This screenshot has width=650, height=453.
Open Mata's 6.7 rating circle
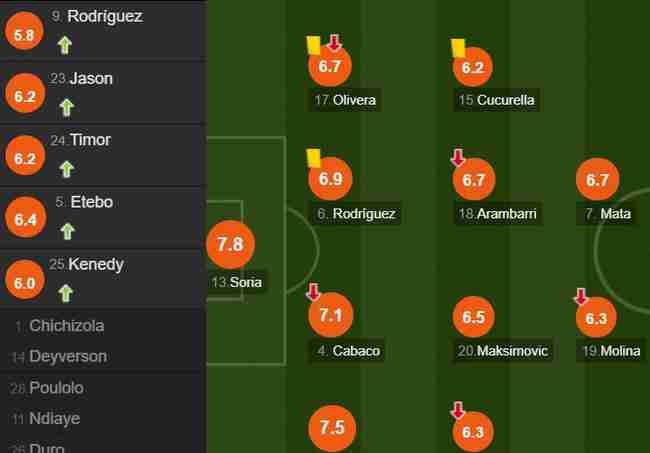coord(597,179)
